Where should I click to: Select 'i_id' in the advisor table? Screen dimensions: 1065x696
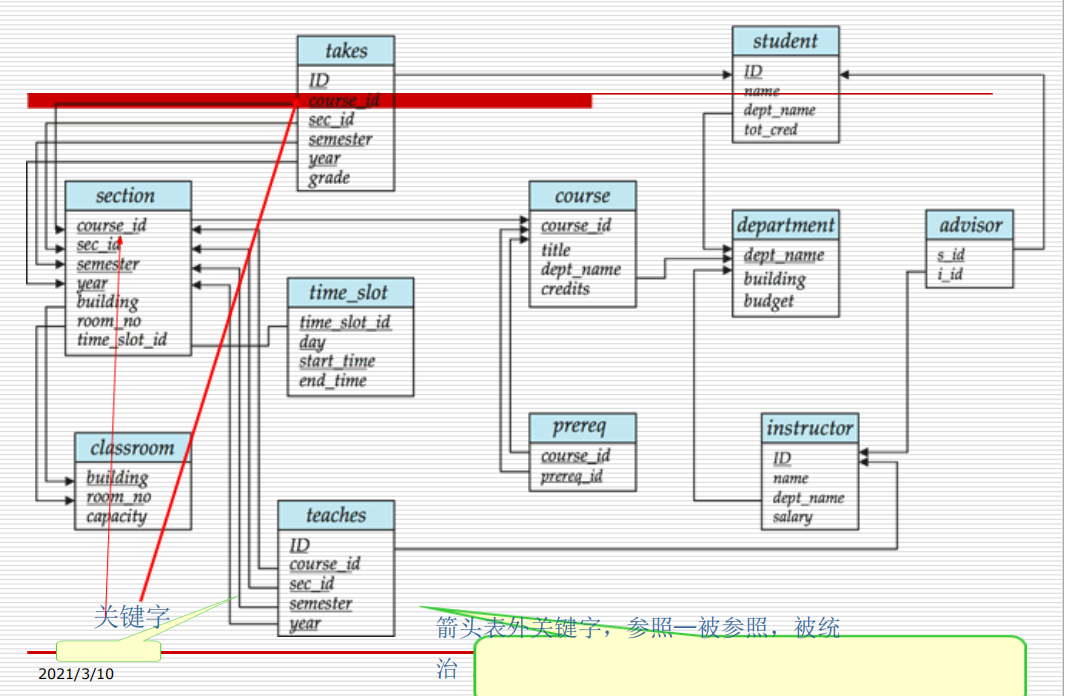click(x=950, y=274)
